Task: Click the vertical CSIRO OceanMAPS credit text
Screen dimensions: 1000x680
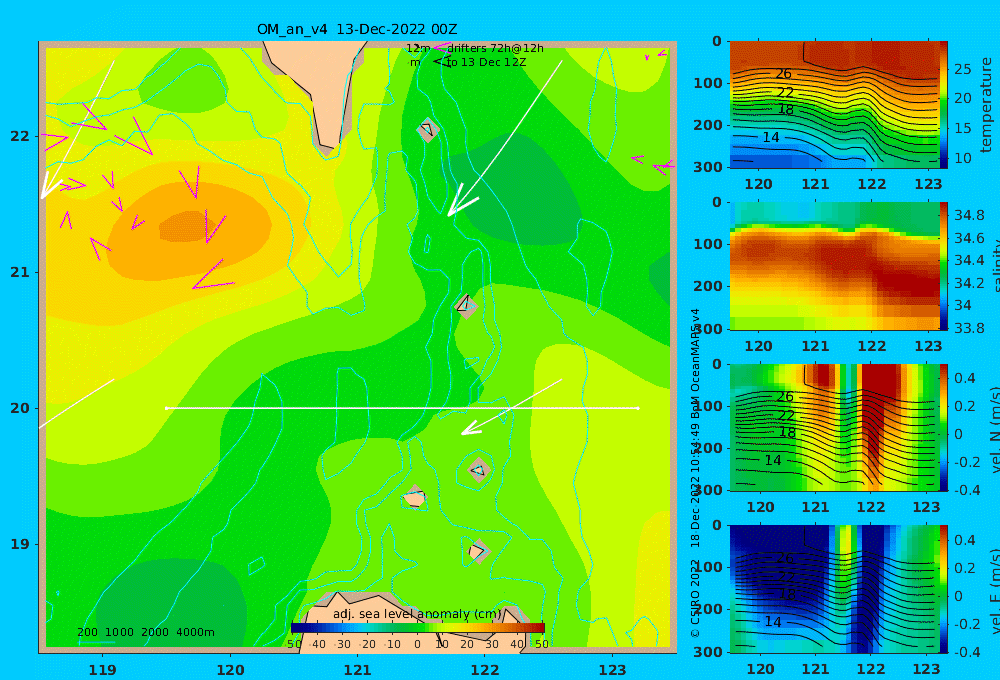Action: 695,473
